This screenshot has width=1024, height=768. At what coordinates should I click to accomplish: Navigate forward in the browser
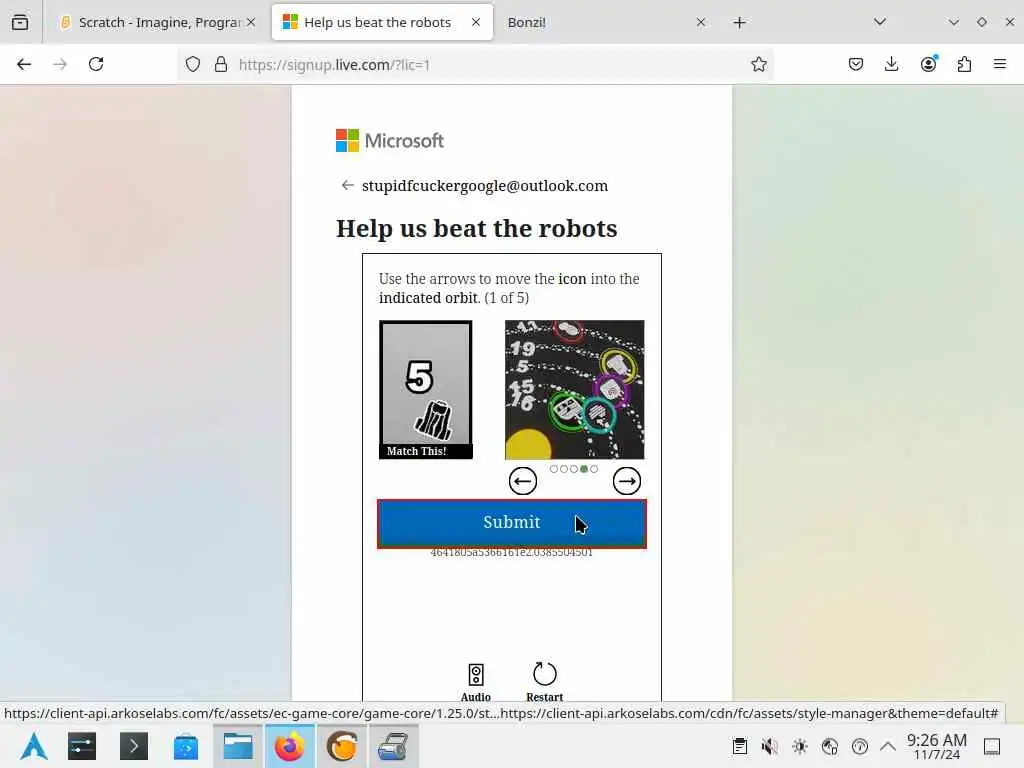[60, 64]
